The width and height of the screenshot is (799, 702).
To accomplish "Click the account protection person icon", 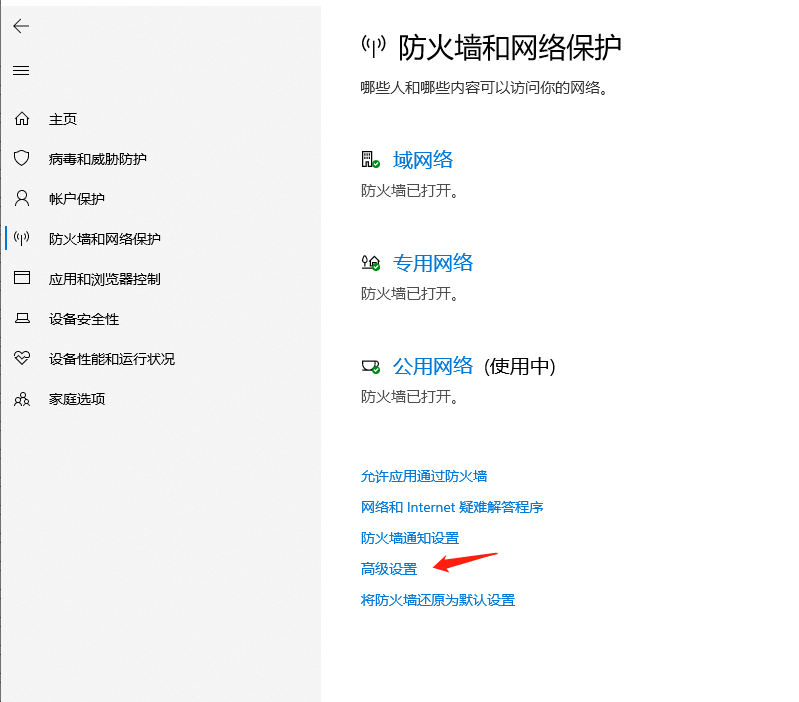I will [x=22, y=199].
